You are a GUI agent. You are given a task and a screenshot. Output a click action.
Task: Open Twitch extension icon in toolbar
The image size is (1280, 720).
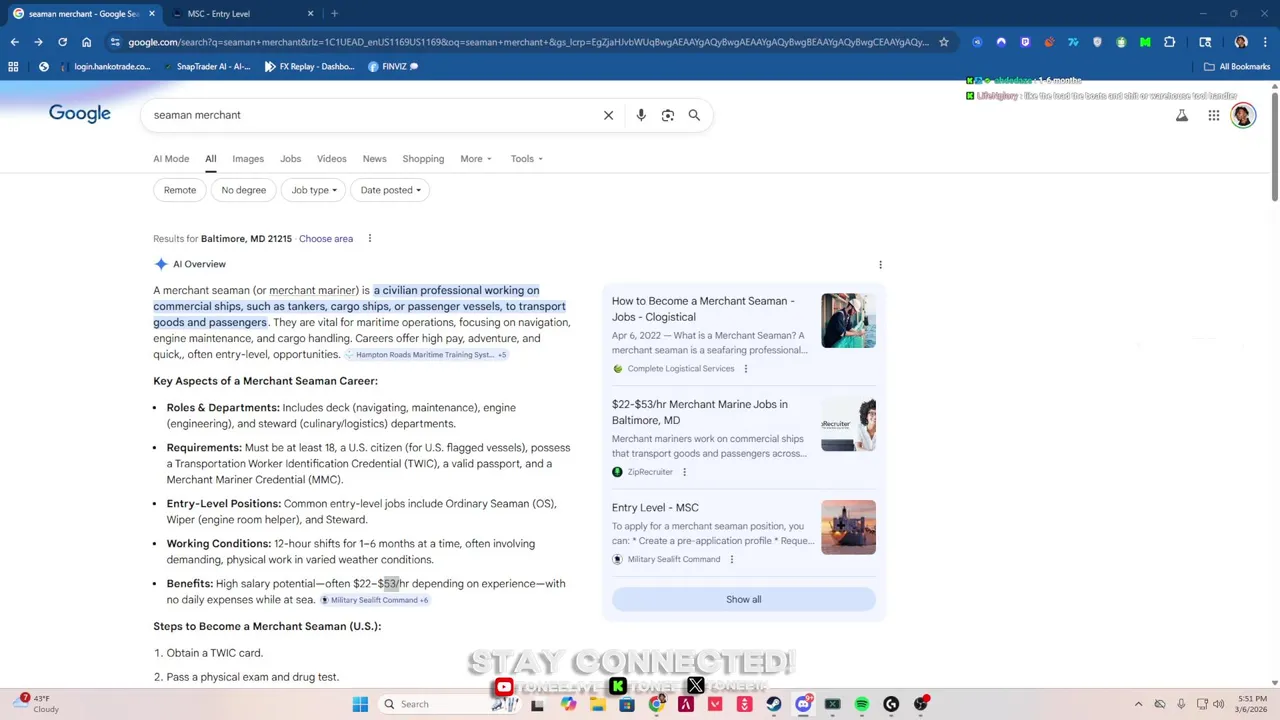point(1025,42)
